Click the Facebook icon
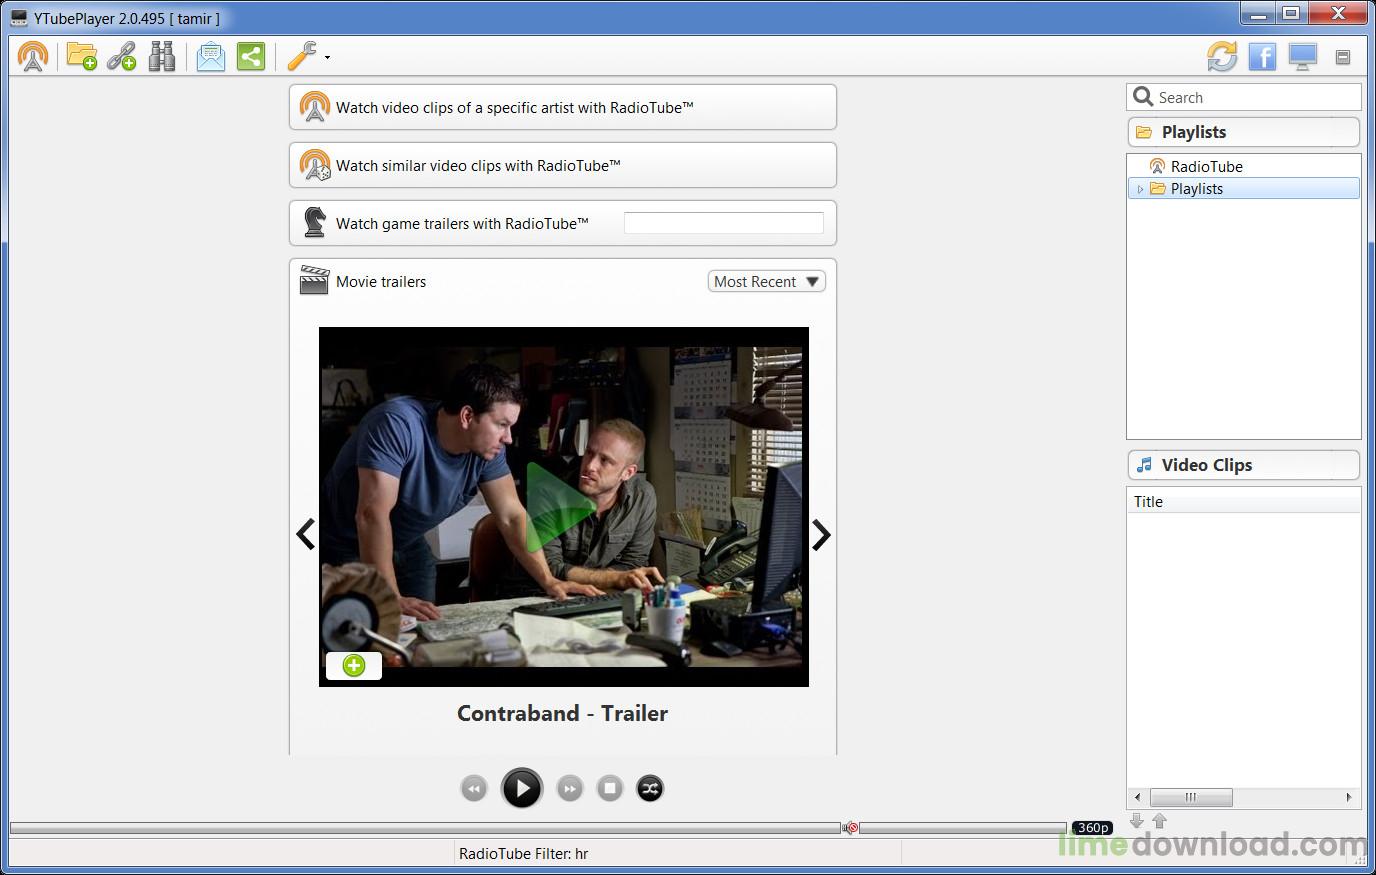 [x=1262, y=56]
